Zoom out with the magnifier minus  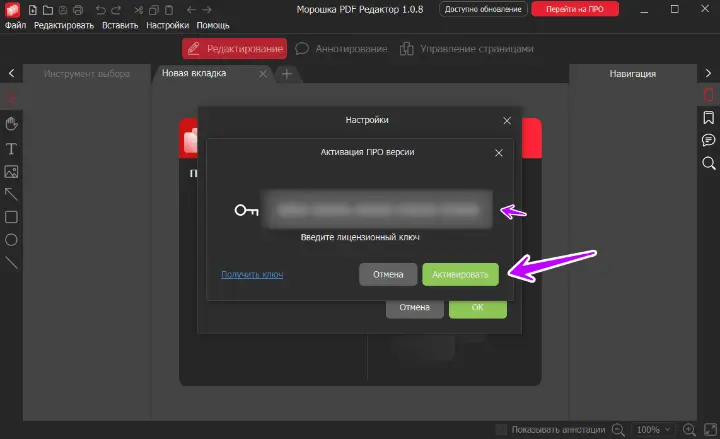(619, 430)
